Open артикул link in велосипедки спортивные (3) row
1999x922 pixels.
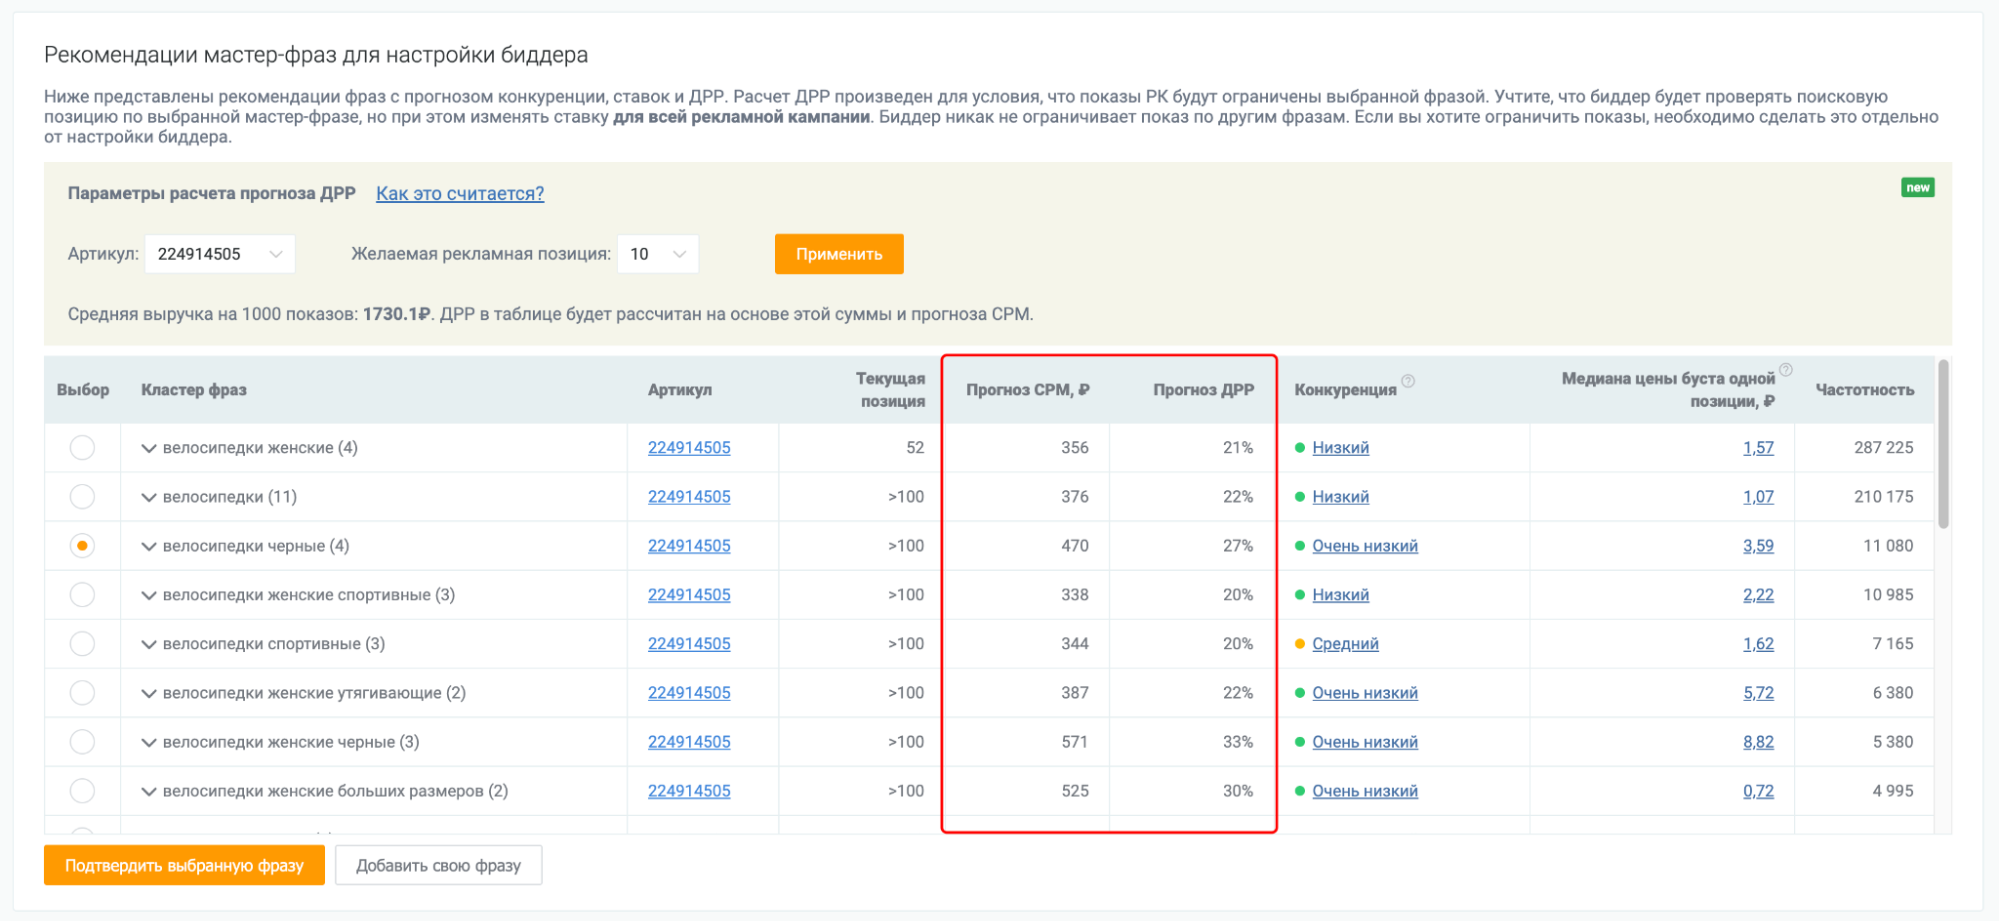coord(689,644)
